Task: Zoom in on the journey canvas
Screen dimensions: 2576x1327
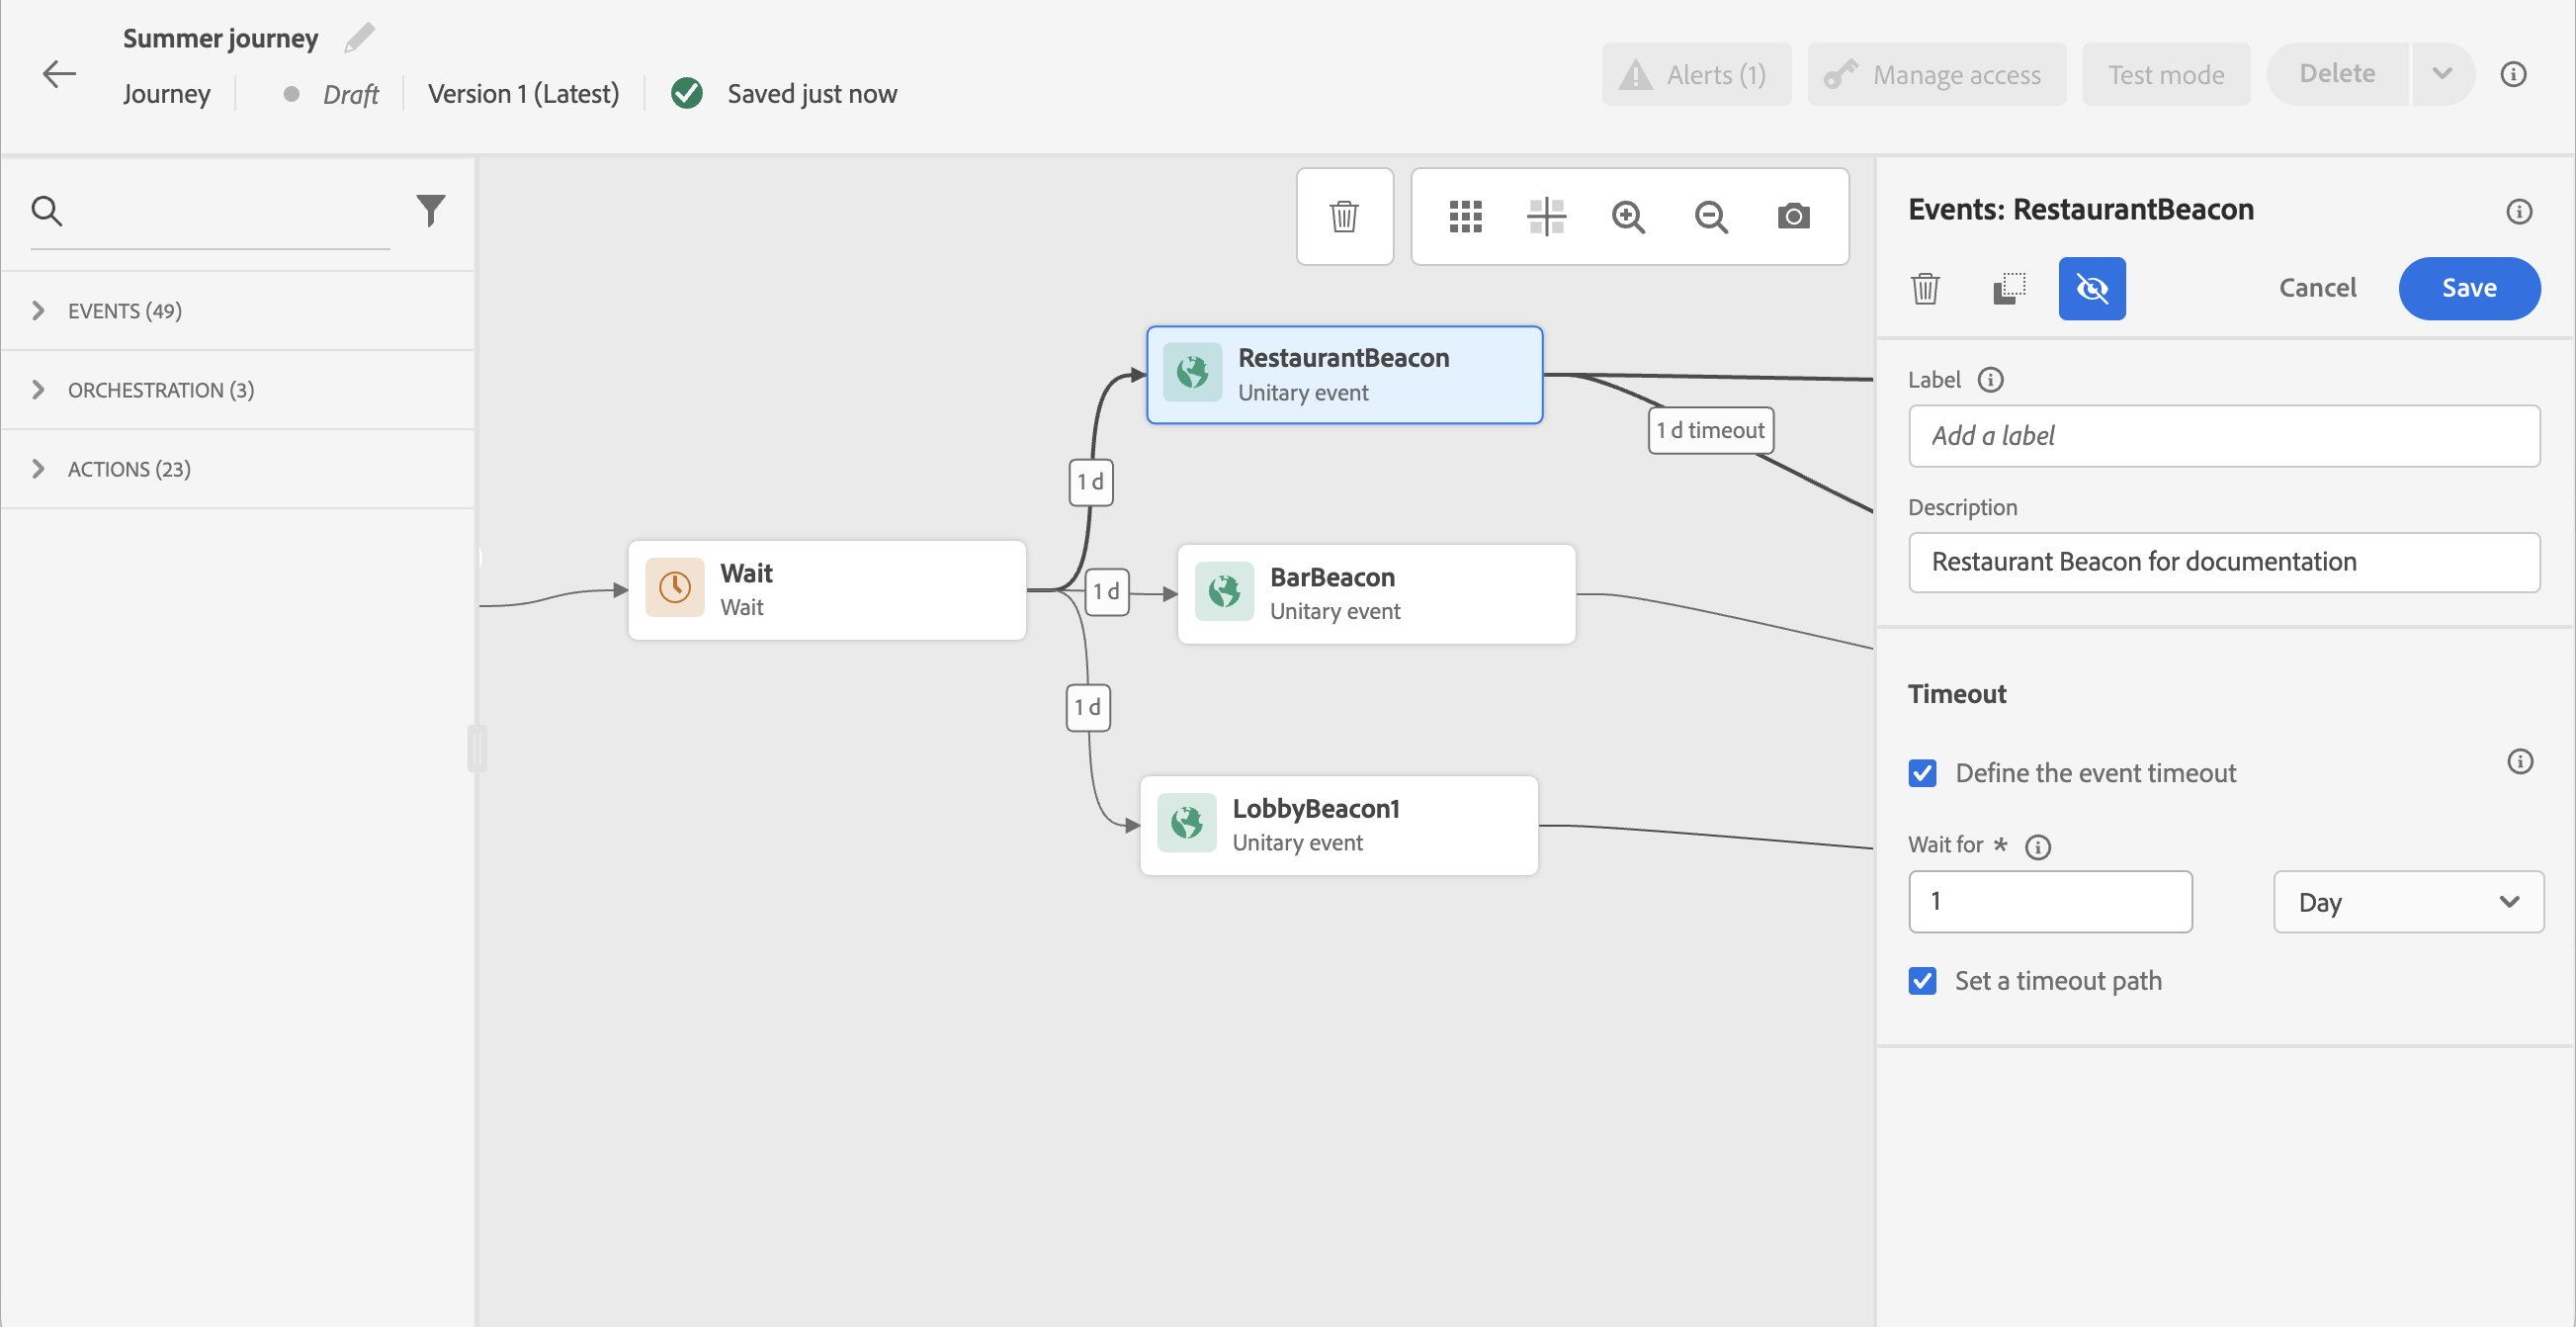Action: 1628,216
